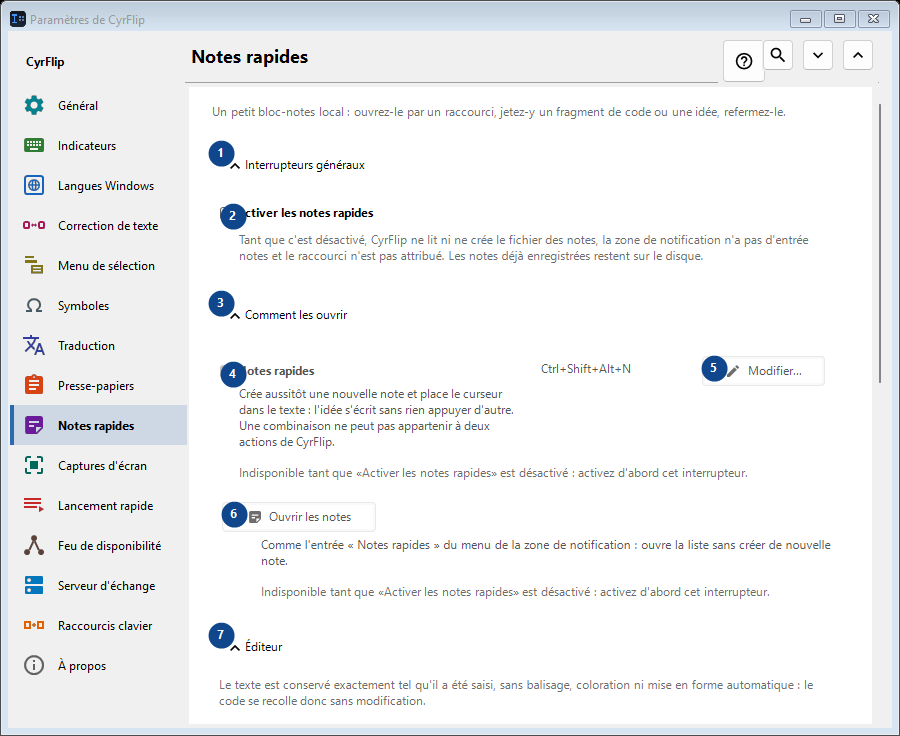900x736 pixels.
Task: Collapse the Interrupteurs généraux section
Action: tap(298, 165)
